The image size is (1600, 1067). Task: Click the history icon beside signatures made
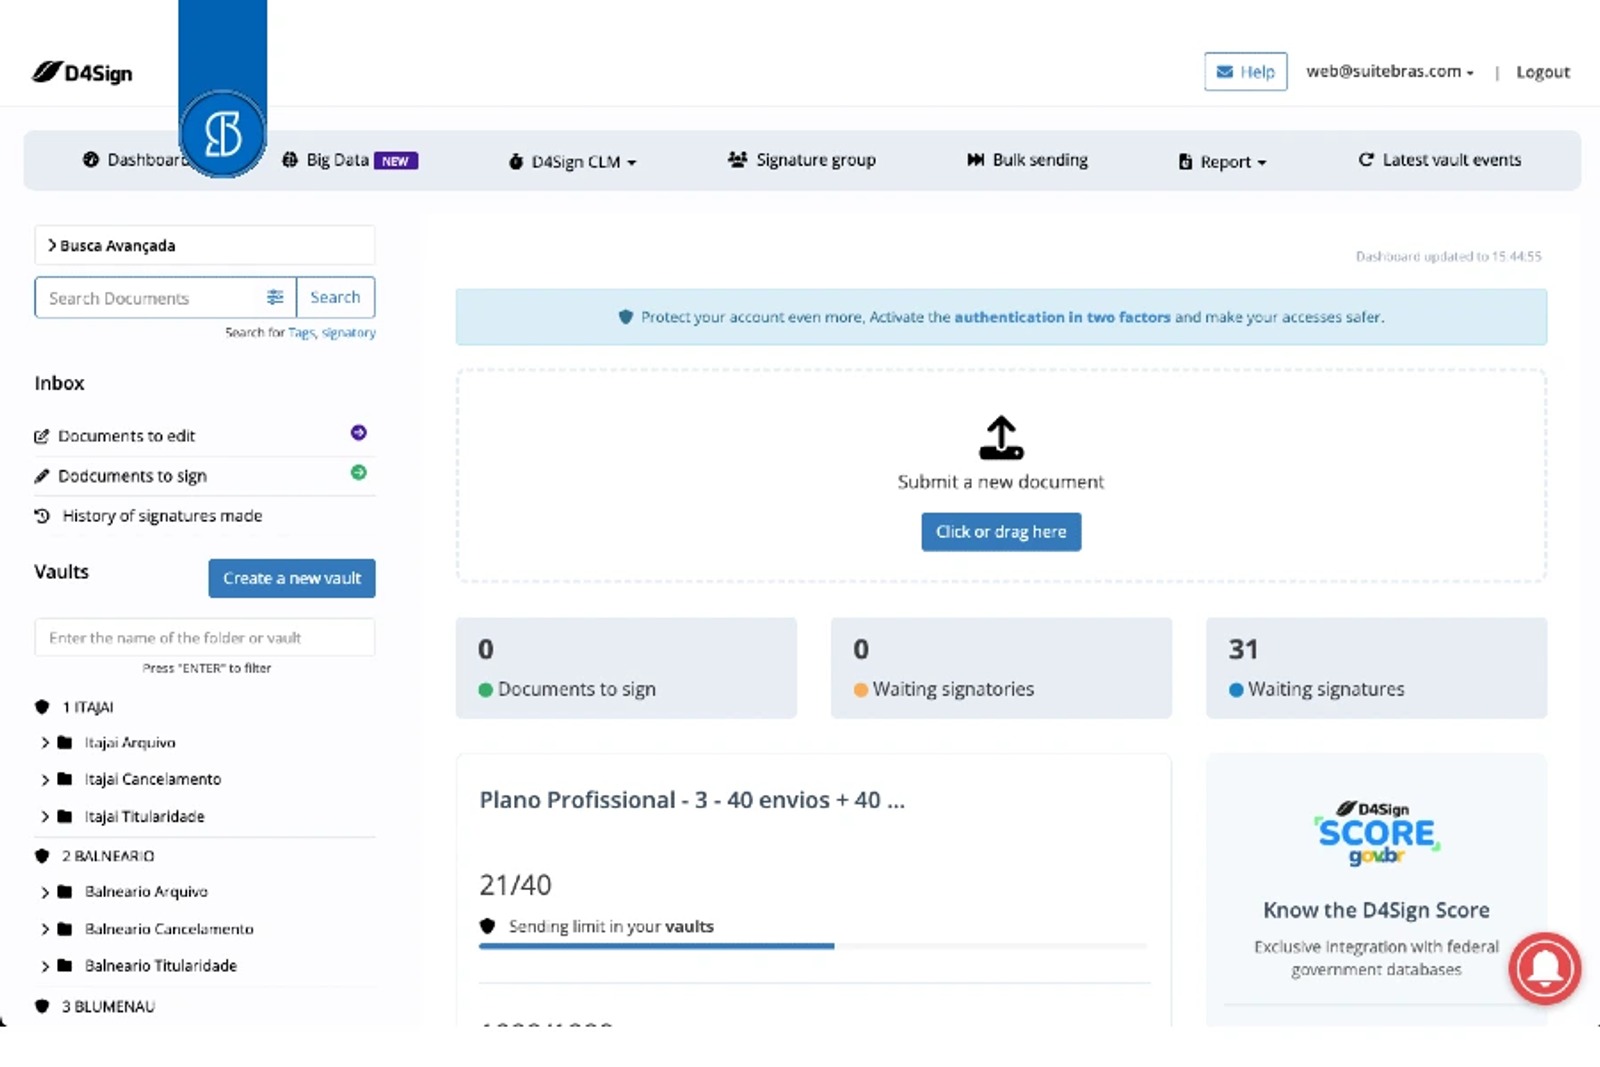pos(42,516)
